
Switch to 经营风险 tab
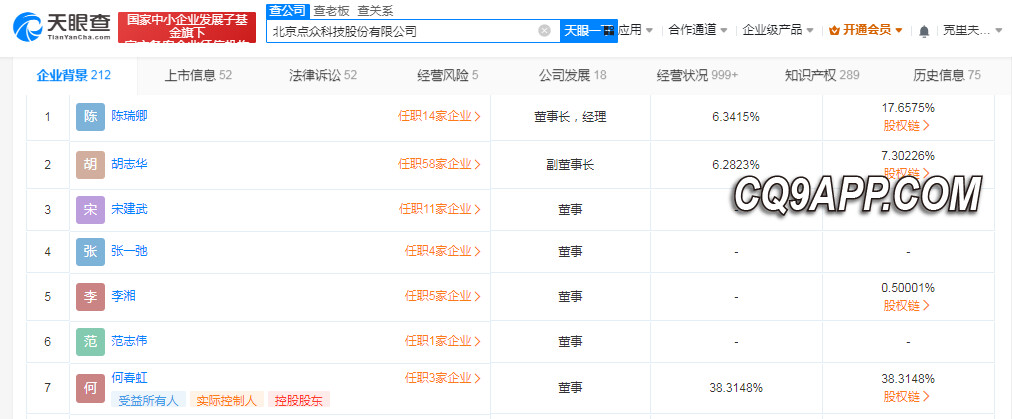(x=447, y=76)
